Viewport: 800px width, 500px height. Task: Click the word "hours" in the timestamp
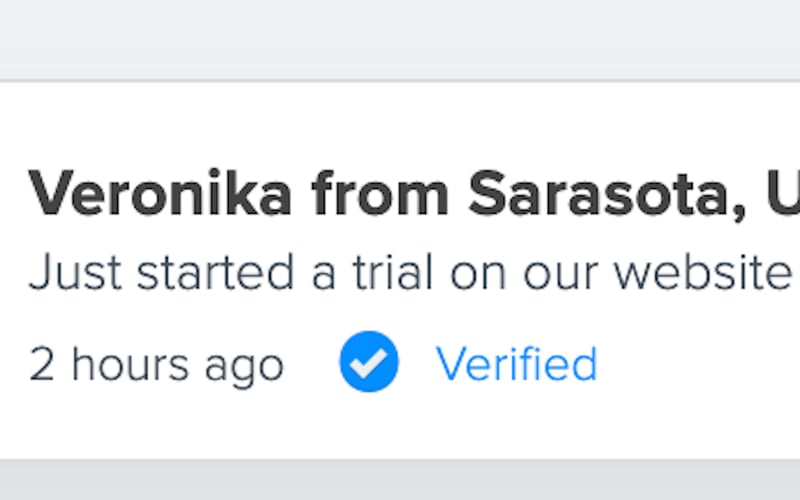tap(131, 364)
